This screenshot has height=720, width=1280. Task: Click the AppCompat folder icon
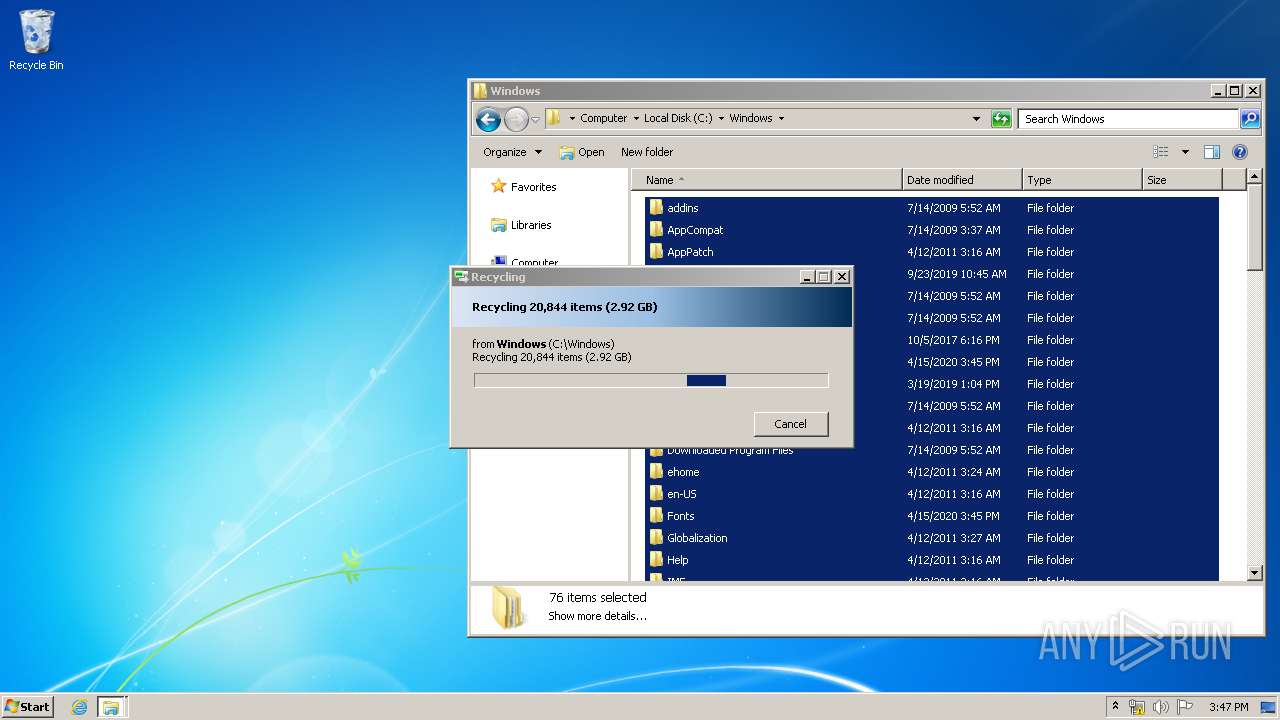656,229
